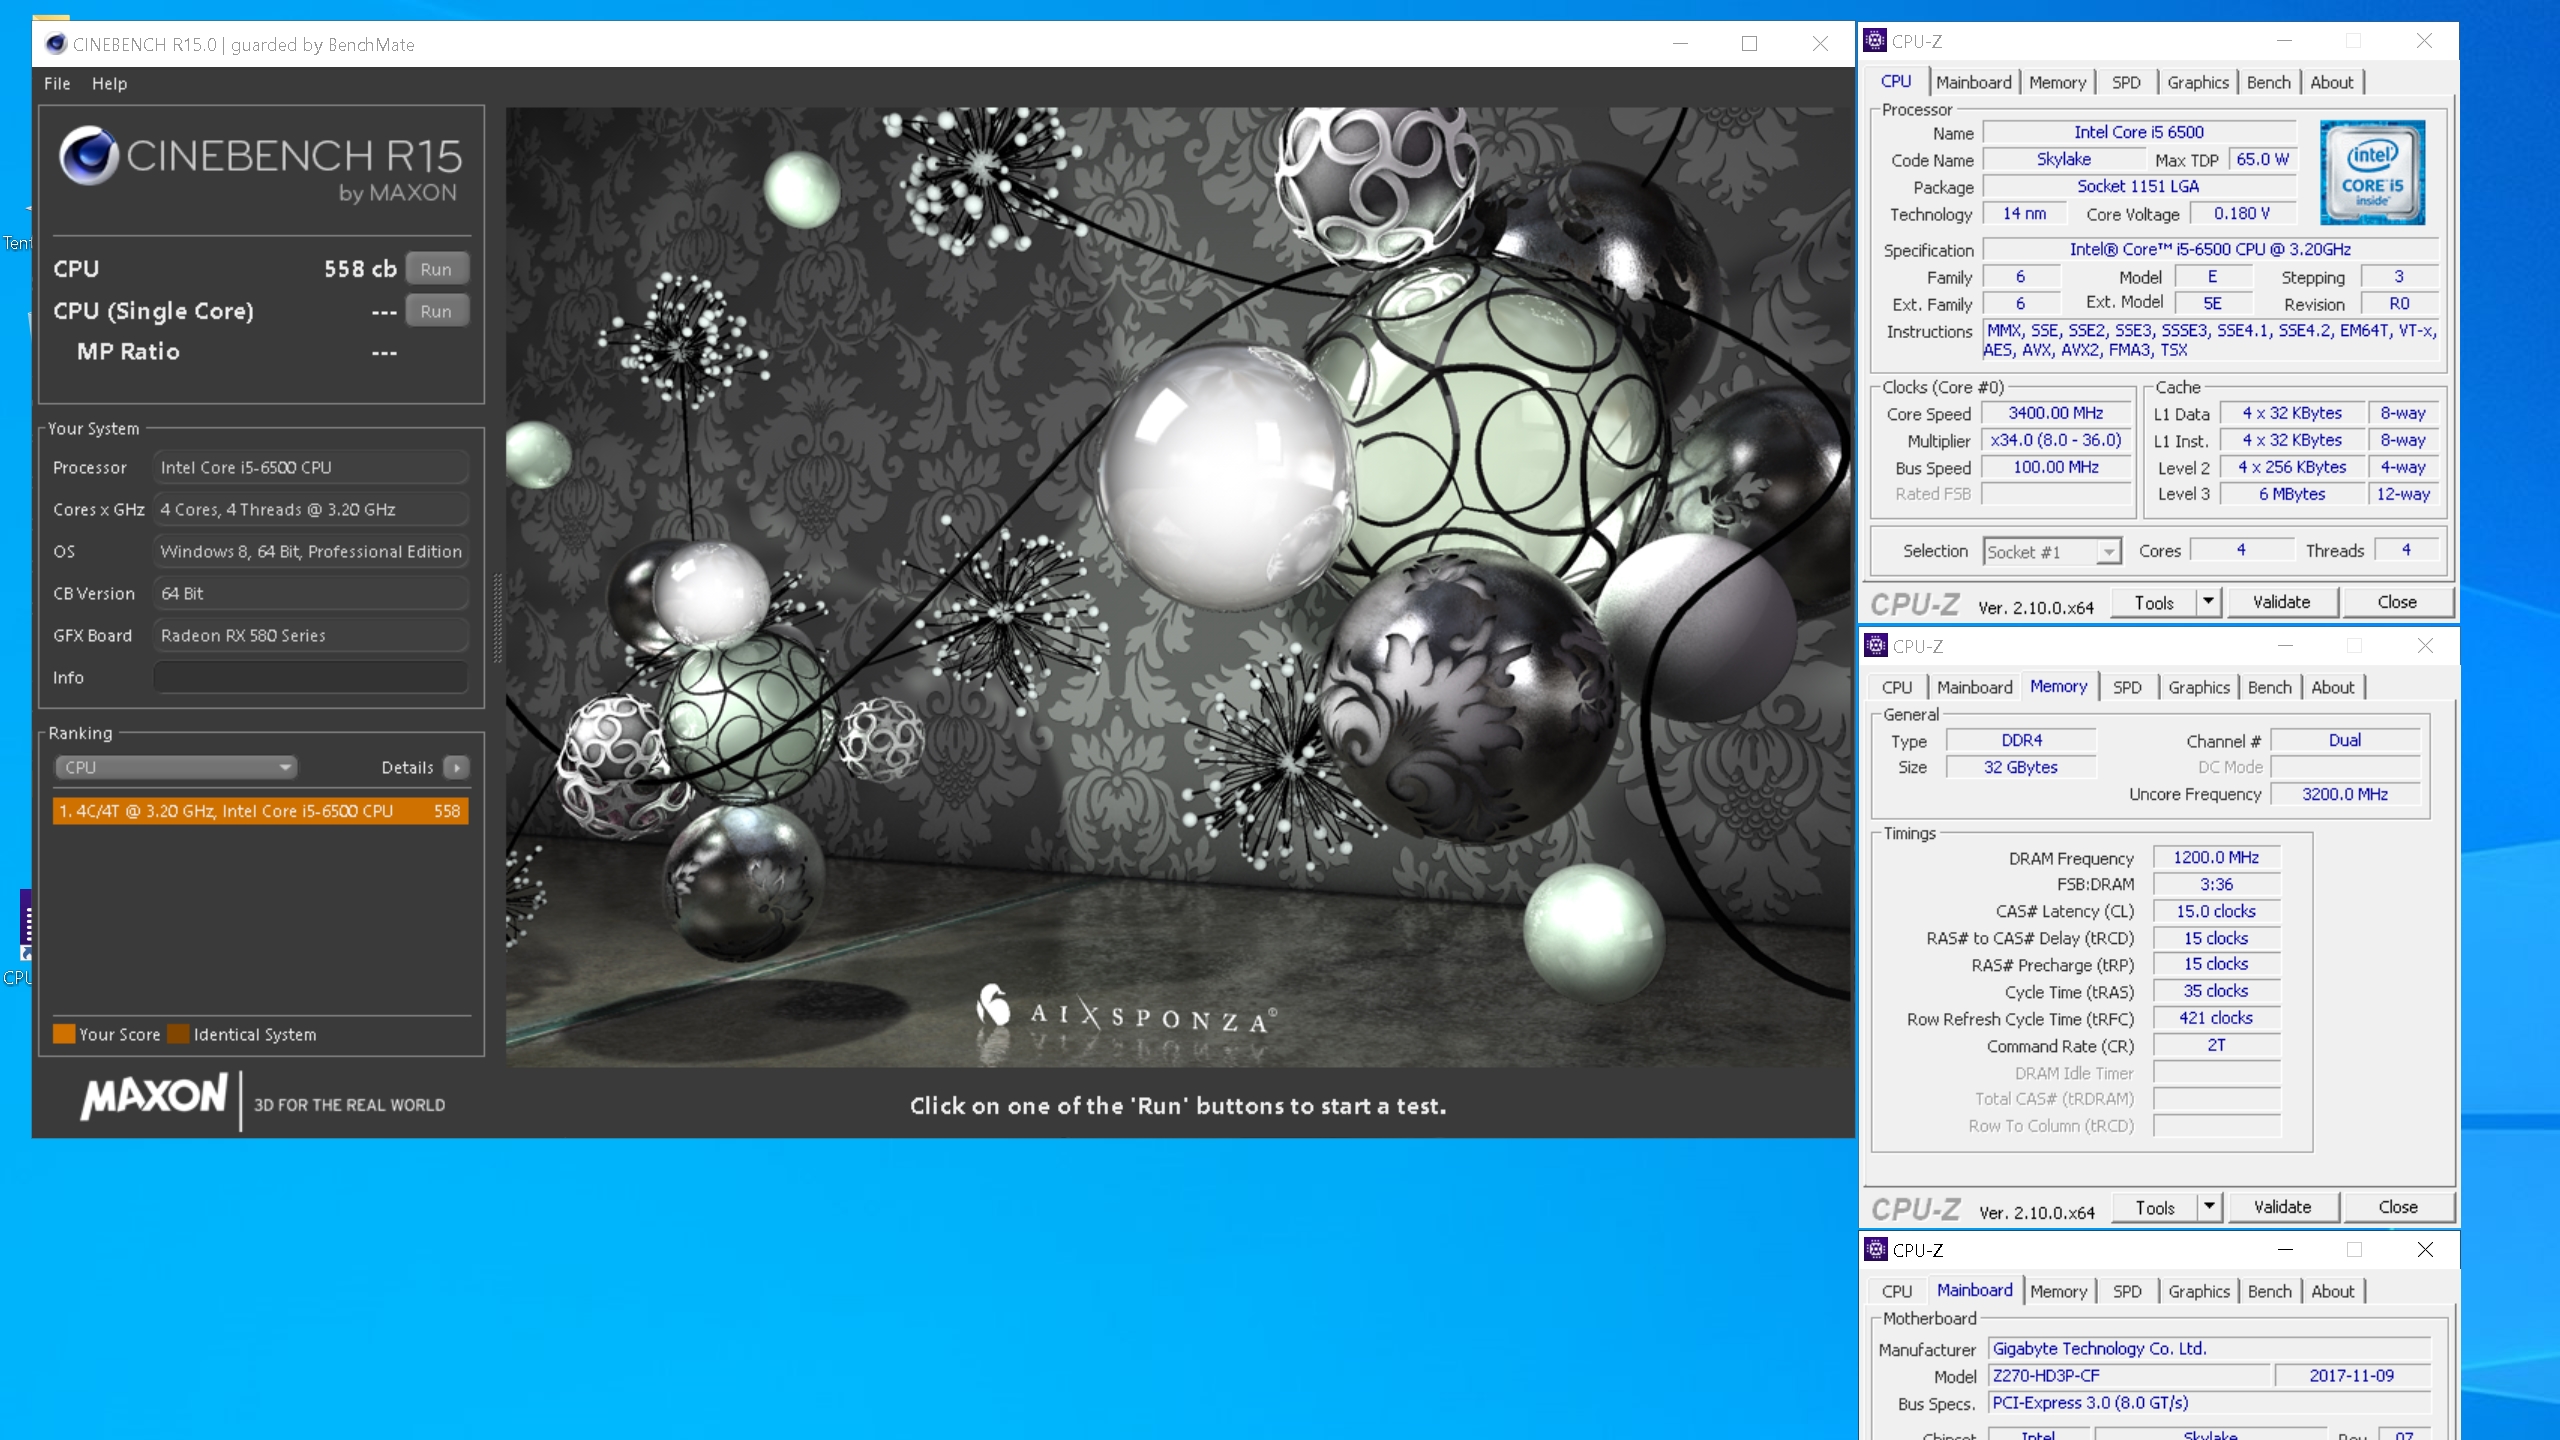Click Close button in middle CPU-Z window
The image size is (2560, 1440).
pos(2398,1208)
